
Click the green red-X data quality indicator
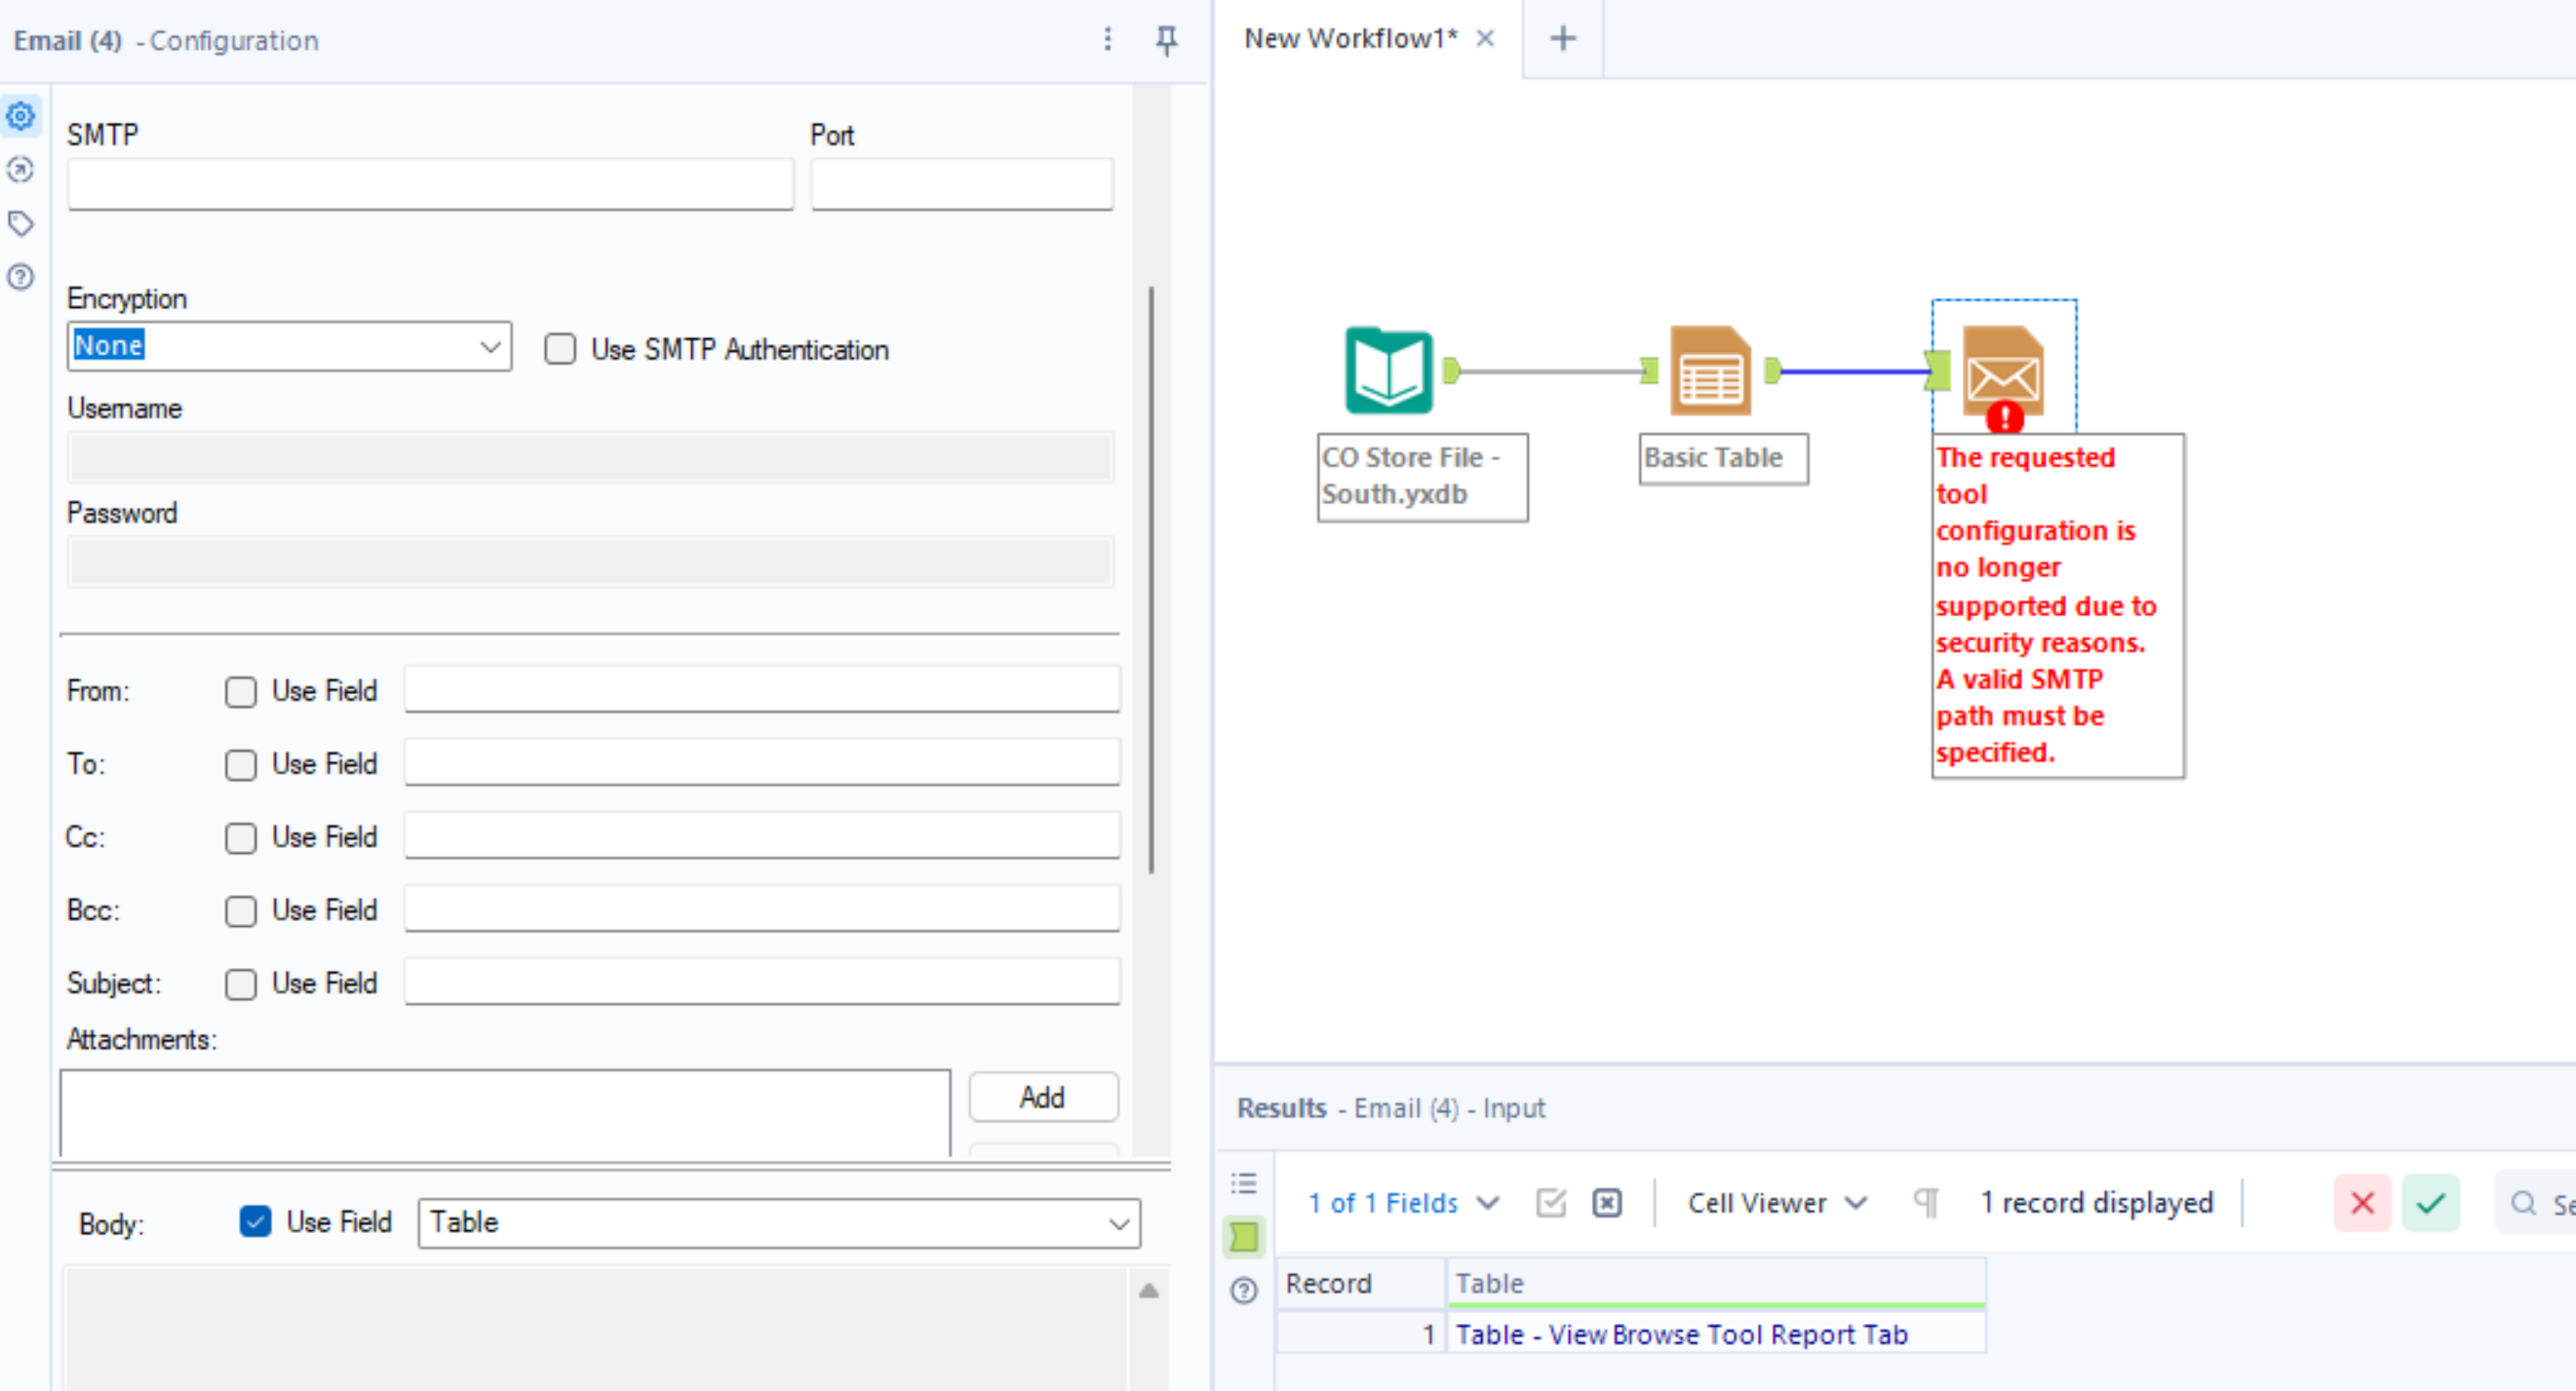(x=2363, y=1203)
